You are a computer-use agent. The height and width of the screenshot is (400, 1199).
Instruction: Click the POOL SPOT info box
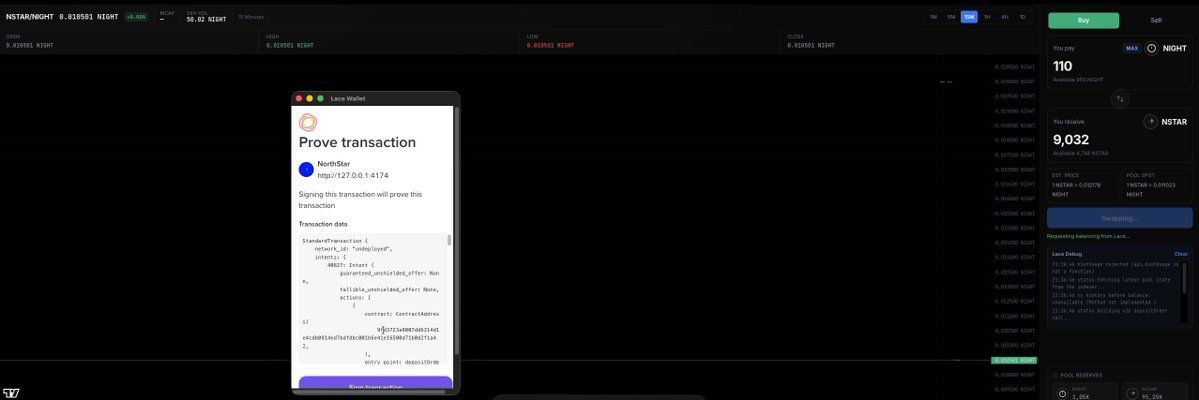coord(1157,184)
